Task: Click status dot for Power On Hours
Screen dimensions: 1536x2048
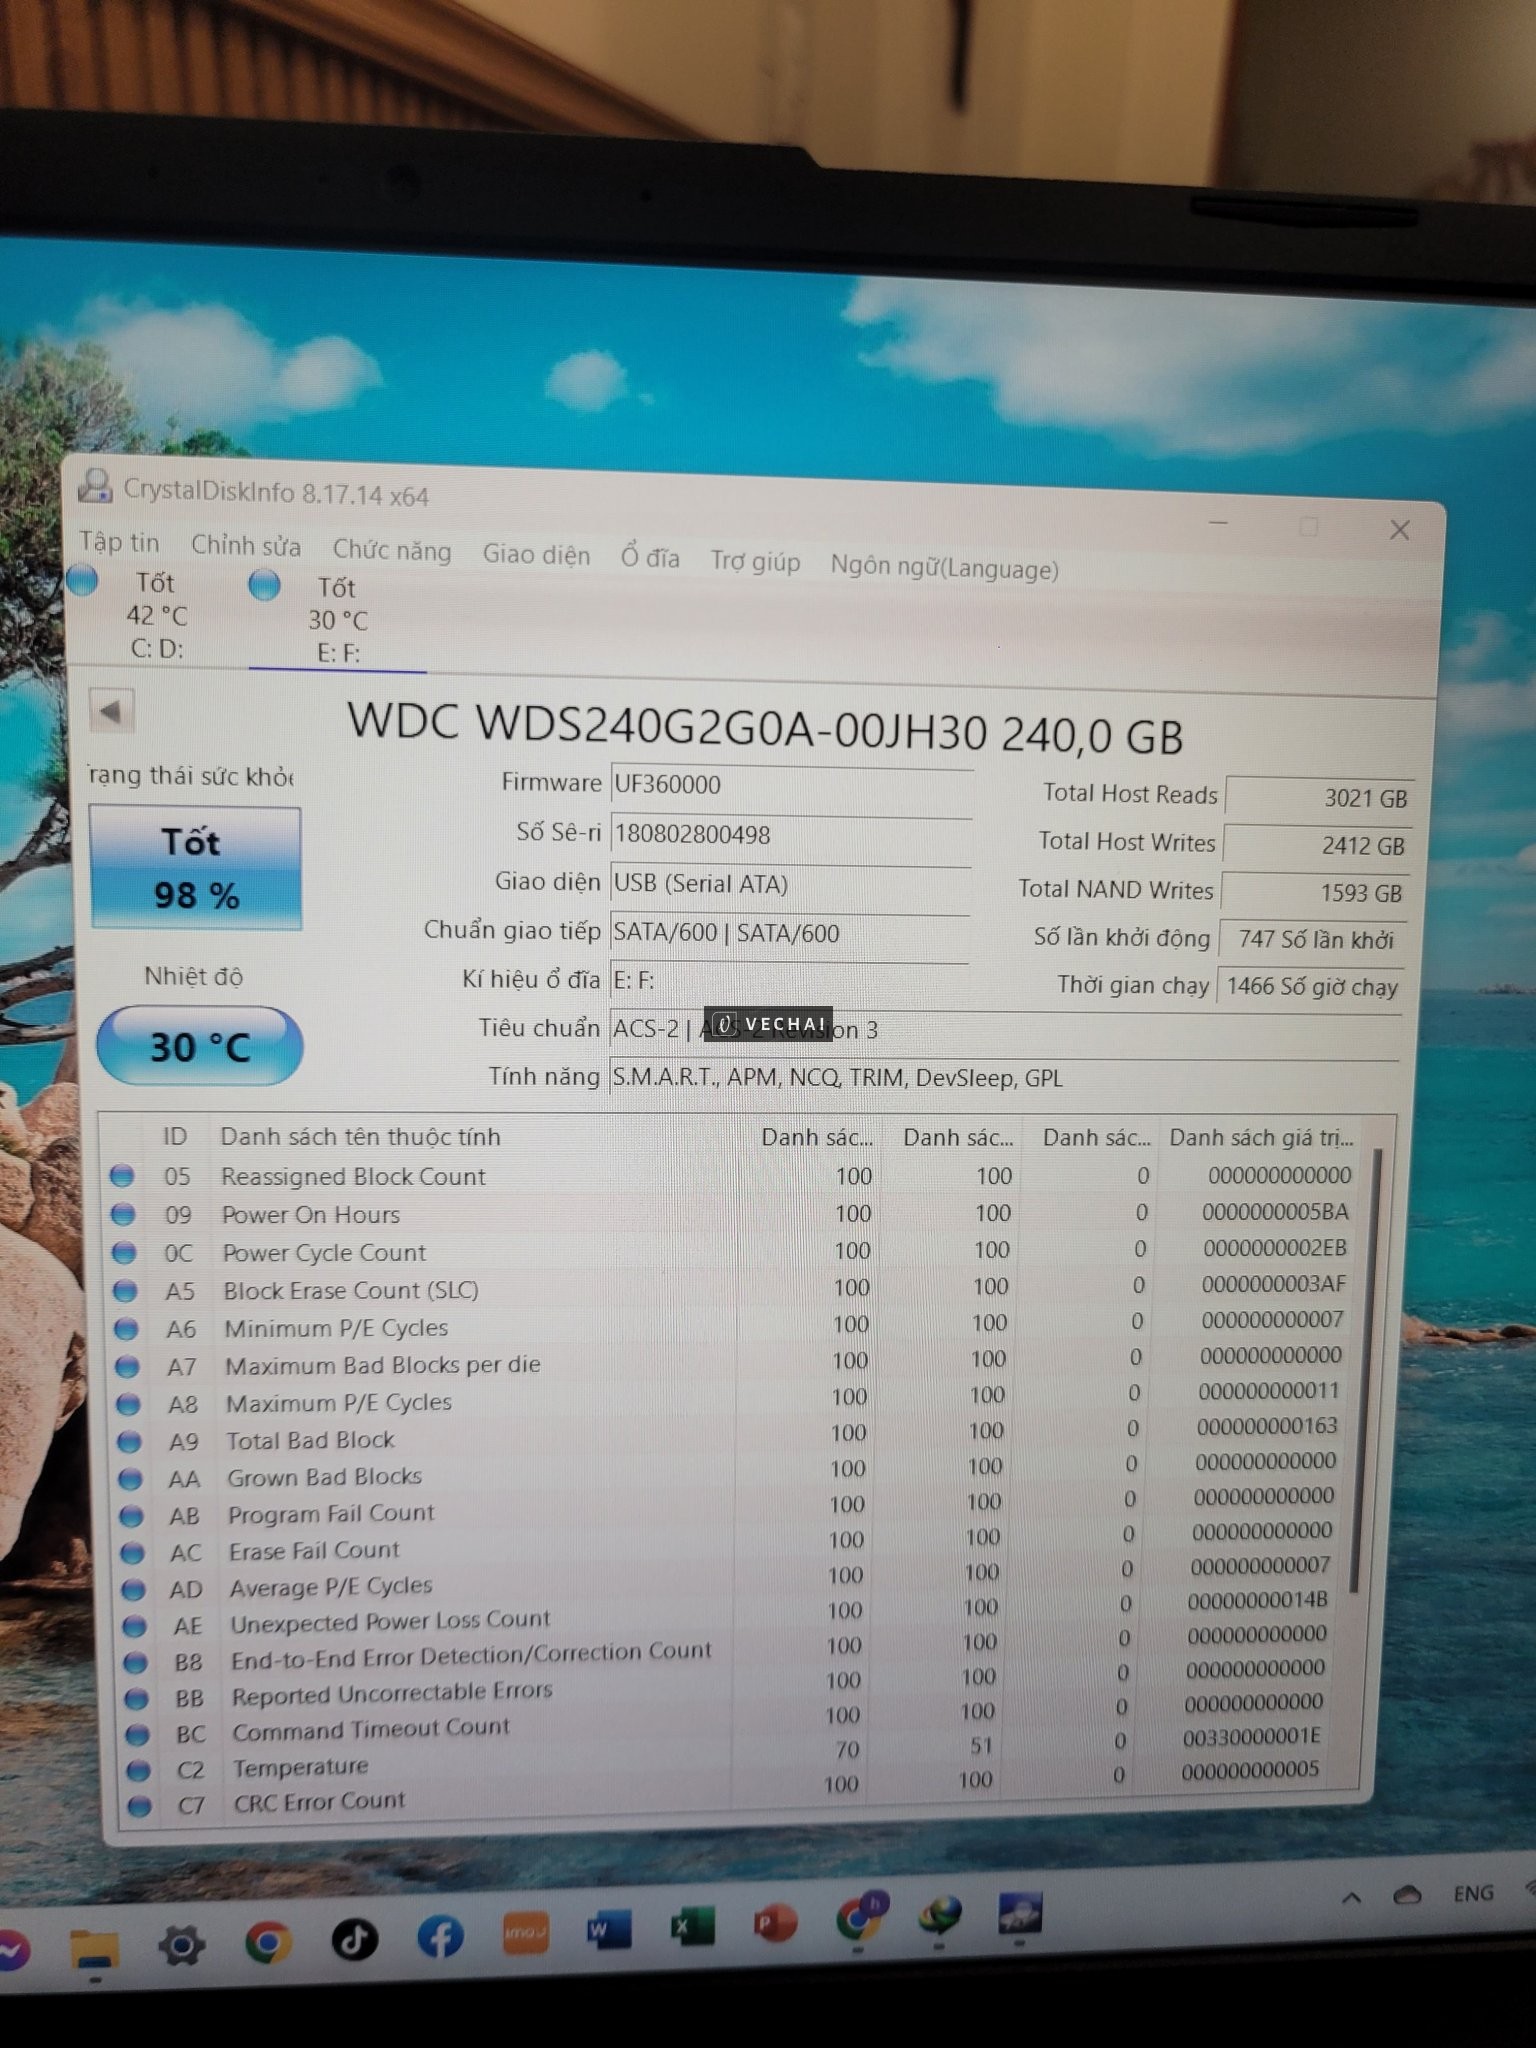Action: click(x=123, y=1214)
